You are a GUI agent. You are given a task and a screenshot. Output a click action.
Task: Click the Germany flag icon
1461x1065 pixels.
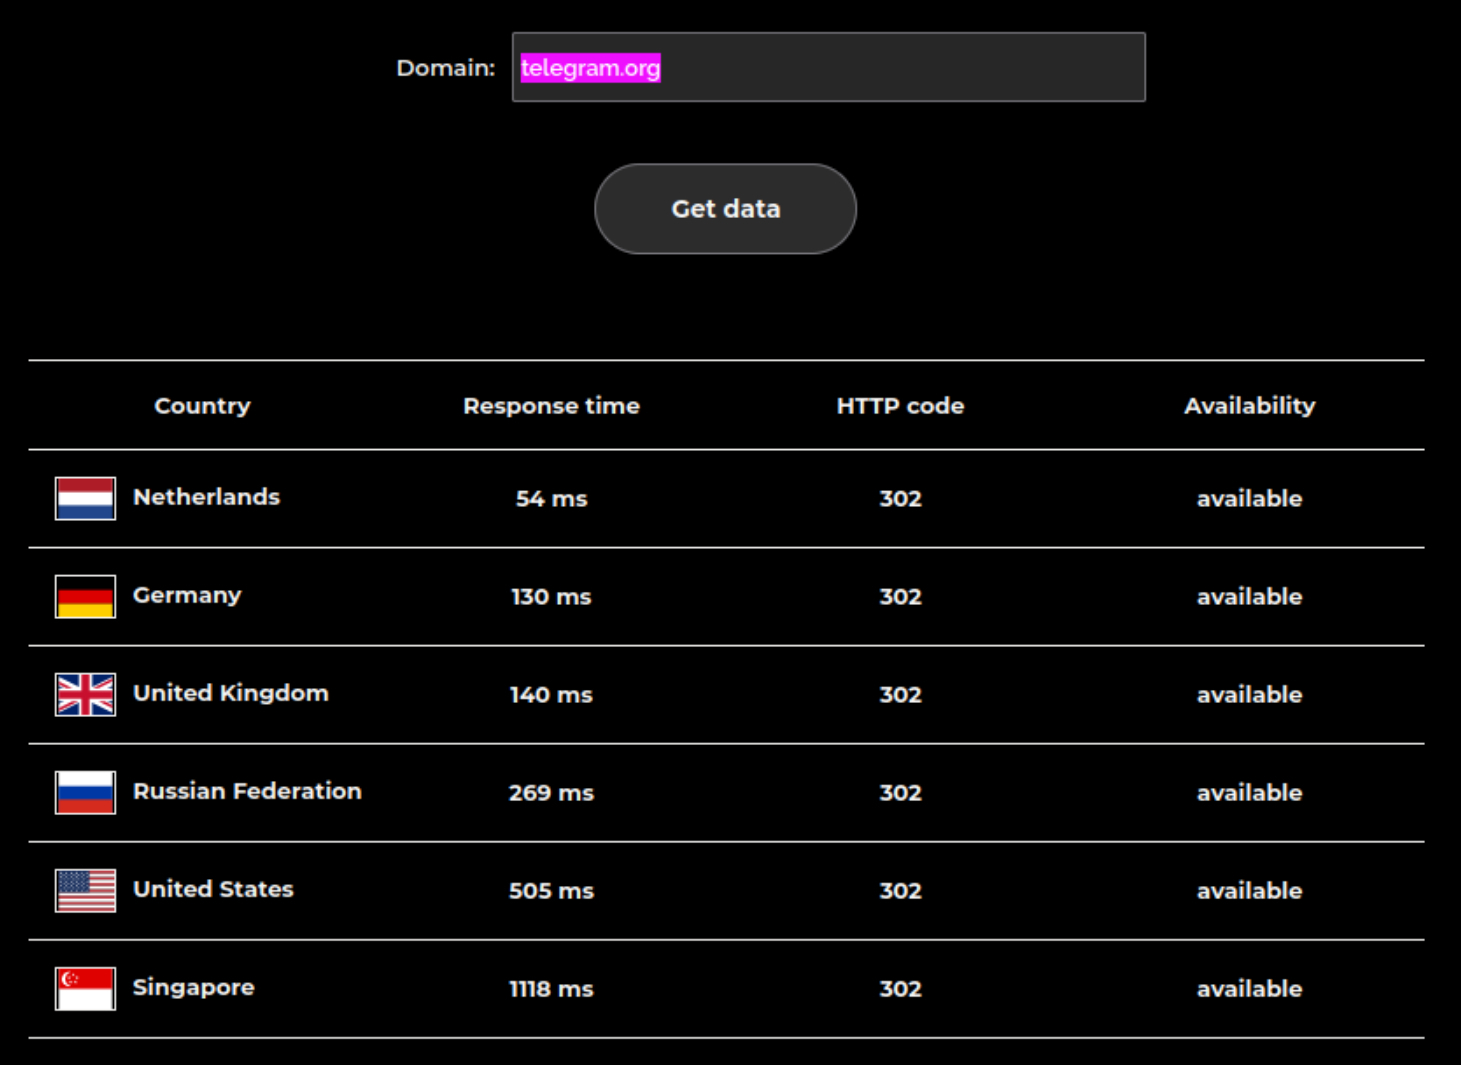point(85,596)
